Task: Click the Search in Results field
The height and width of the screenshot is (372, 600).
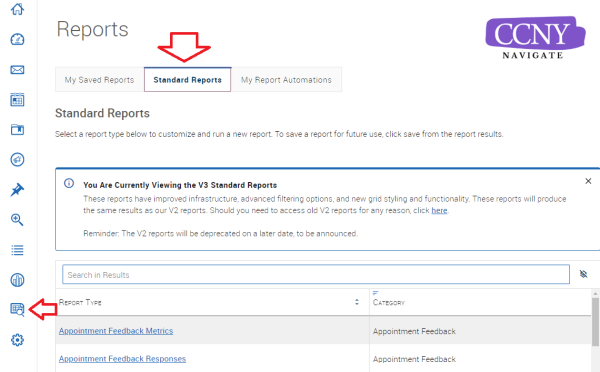Action: point(316,274)
